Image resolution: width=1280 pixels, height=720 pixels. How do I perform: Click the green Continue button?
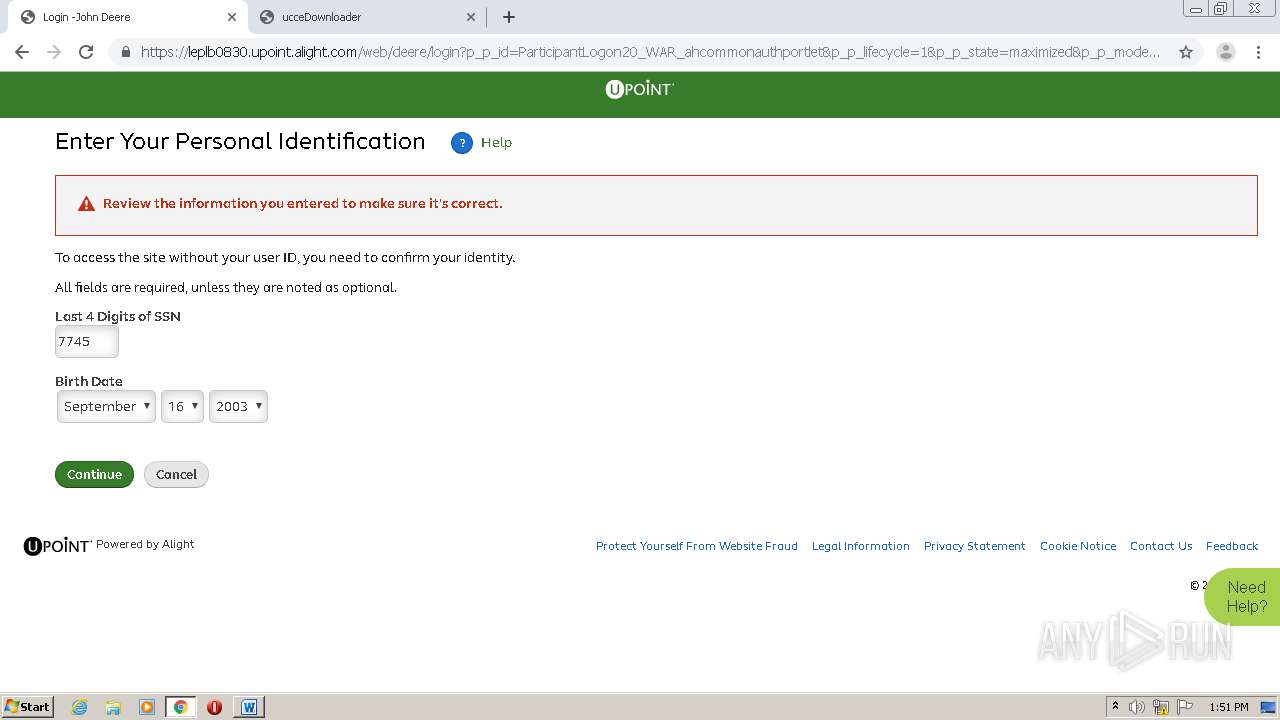tap(94, 475)
